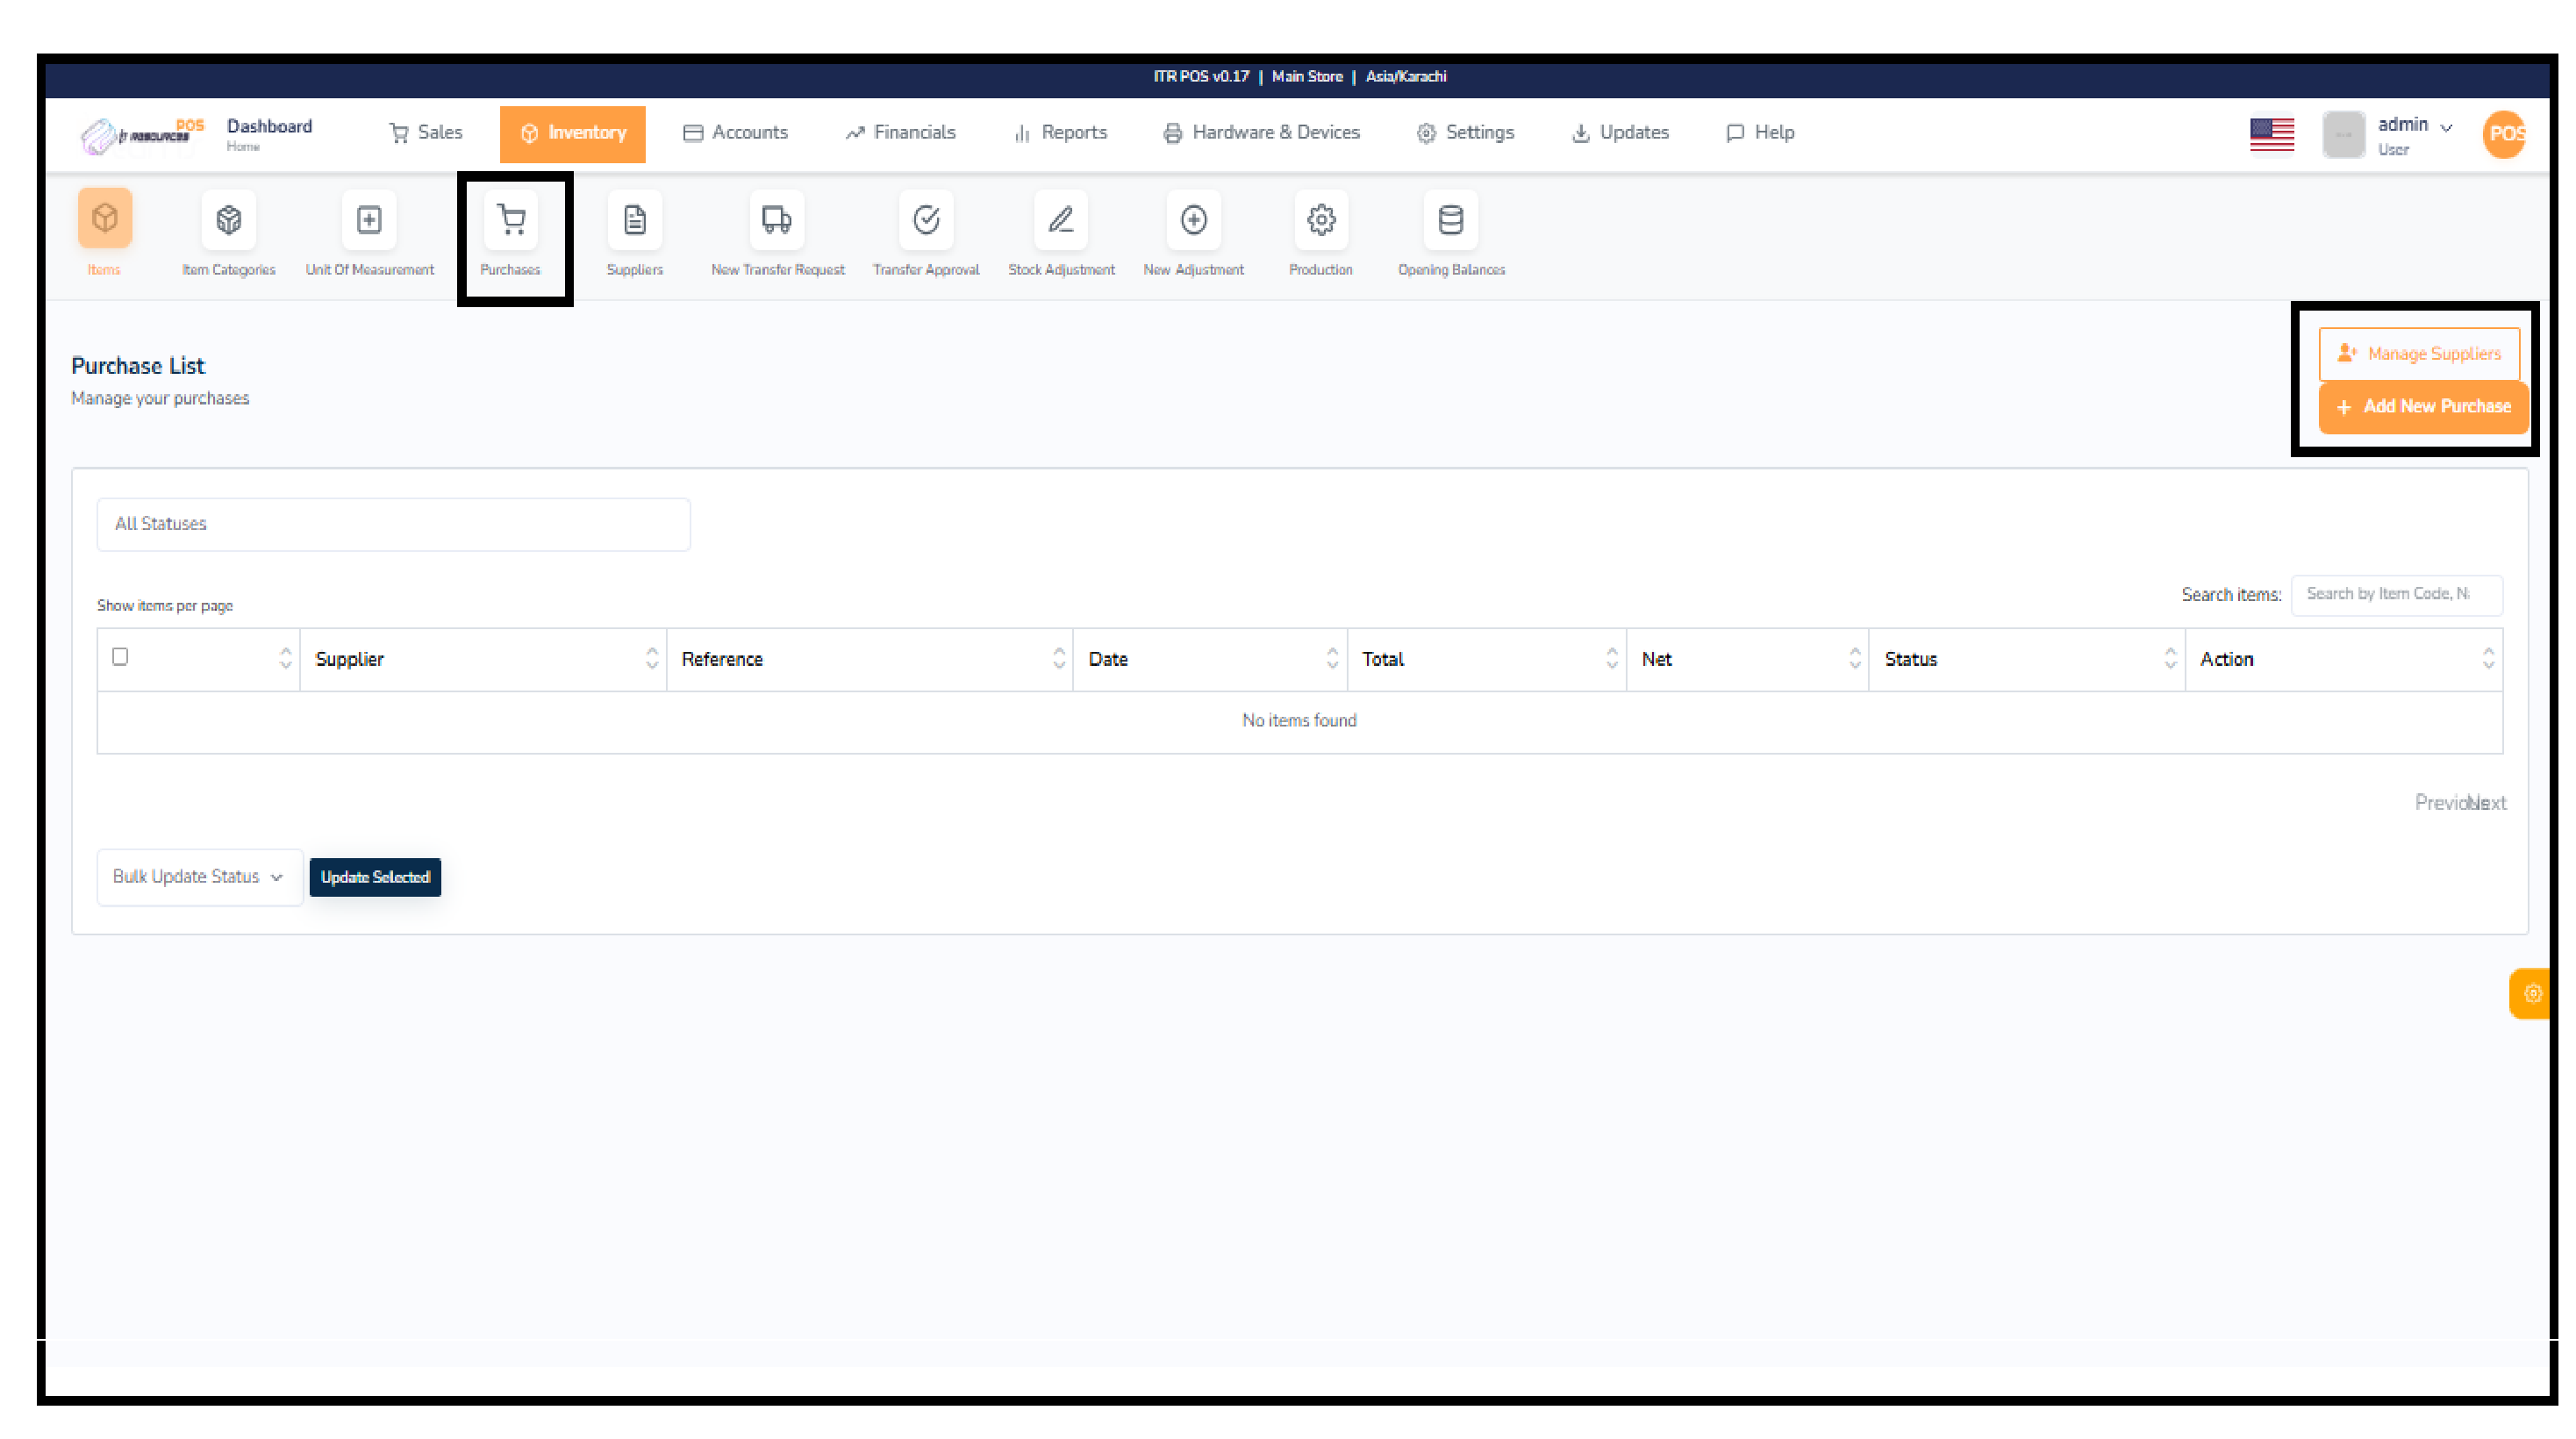Open Unit Of Measurement
2576x1439 pixels.
coord(368,232)
